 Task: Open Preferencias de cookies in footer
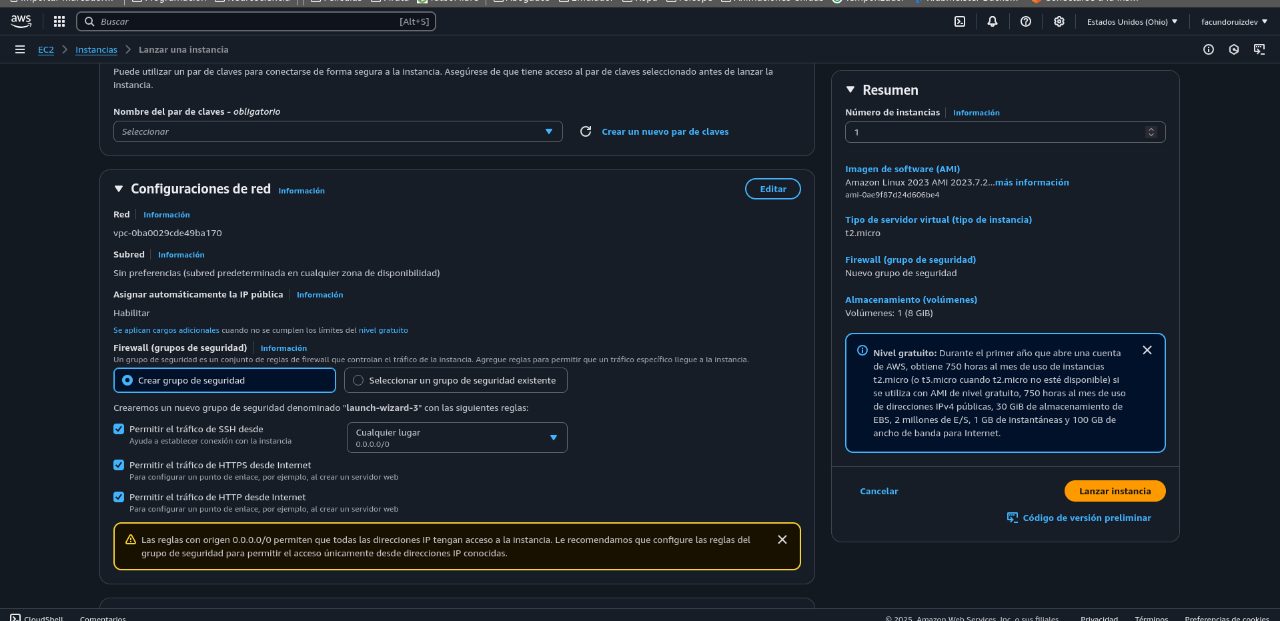(x=1227, y=618)
